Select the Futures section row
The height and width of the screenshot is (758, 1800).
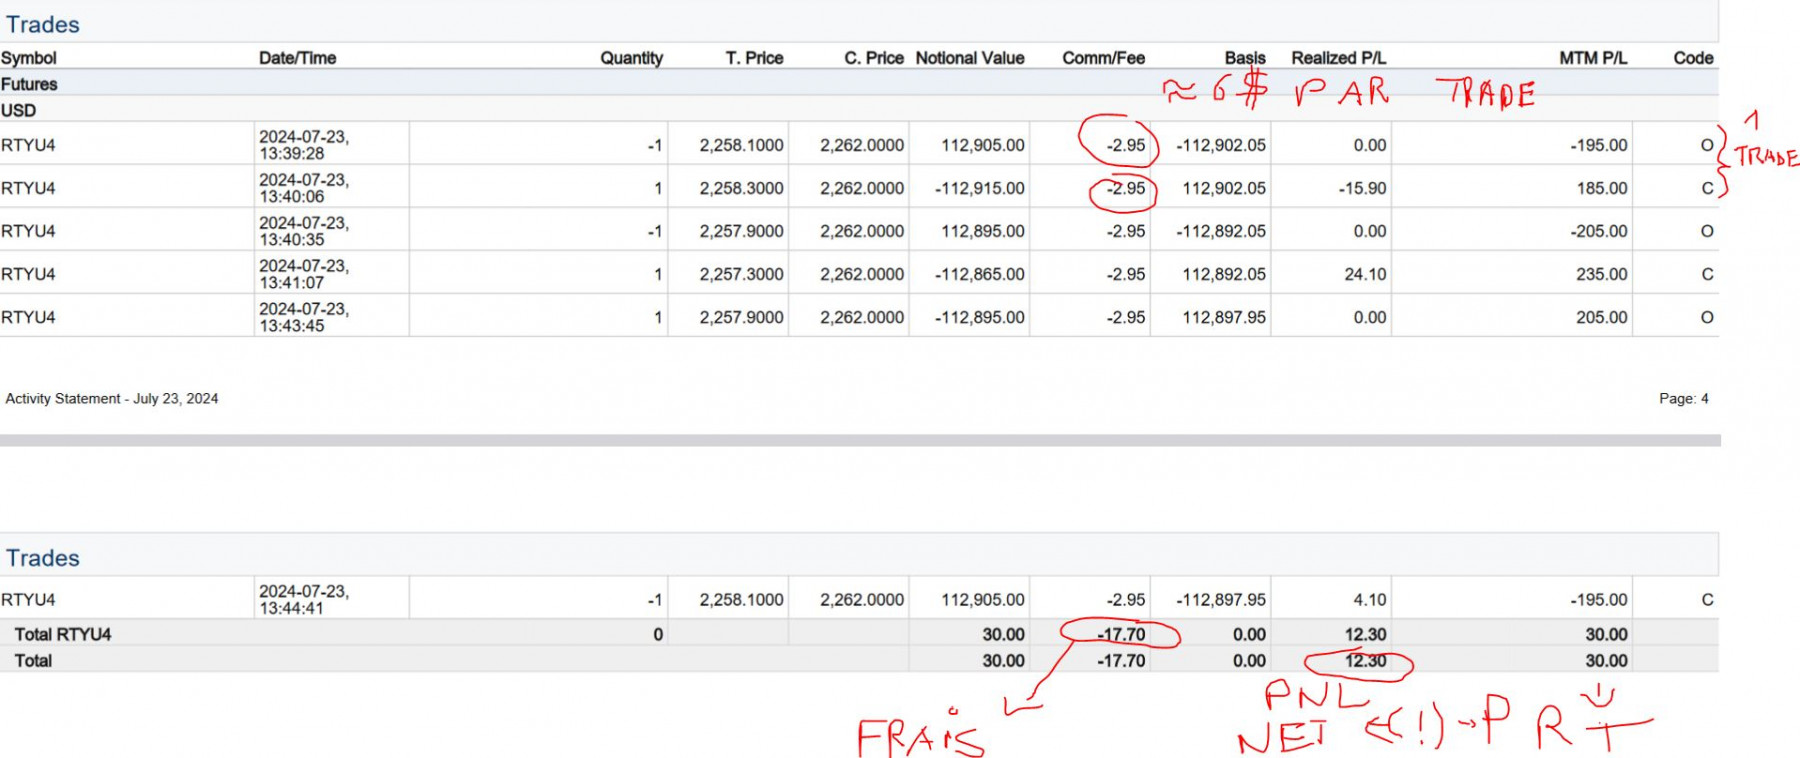[859, 84]
